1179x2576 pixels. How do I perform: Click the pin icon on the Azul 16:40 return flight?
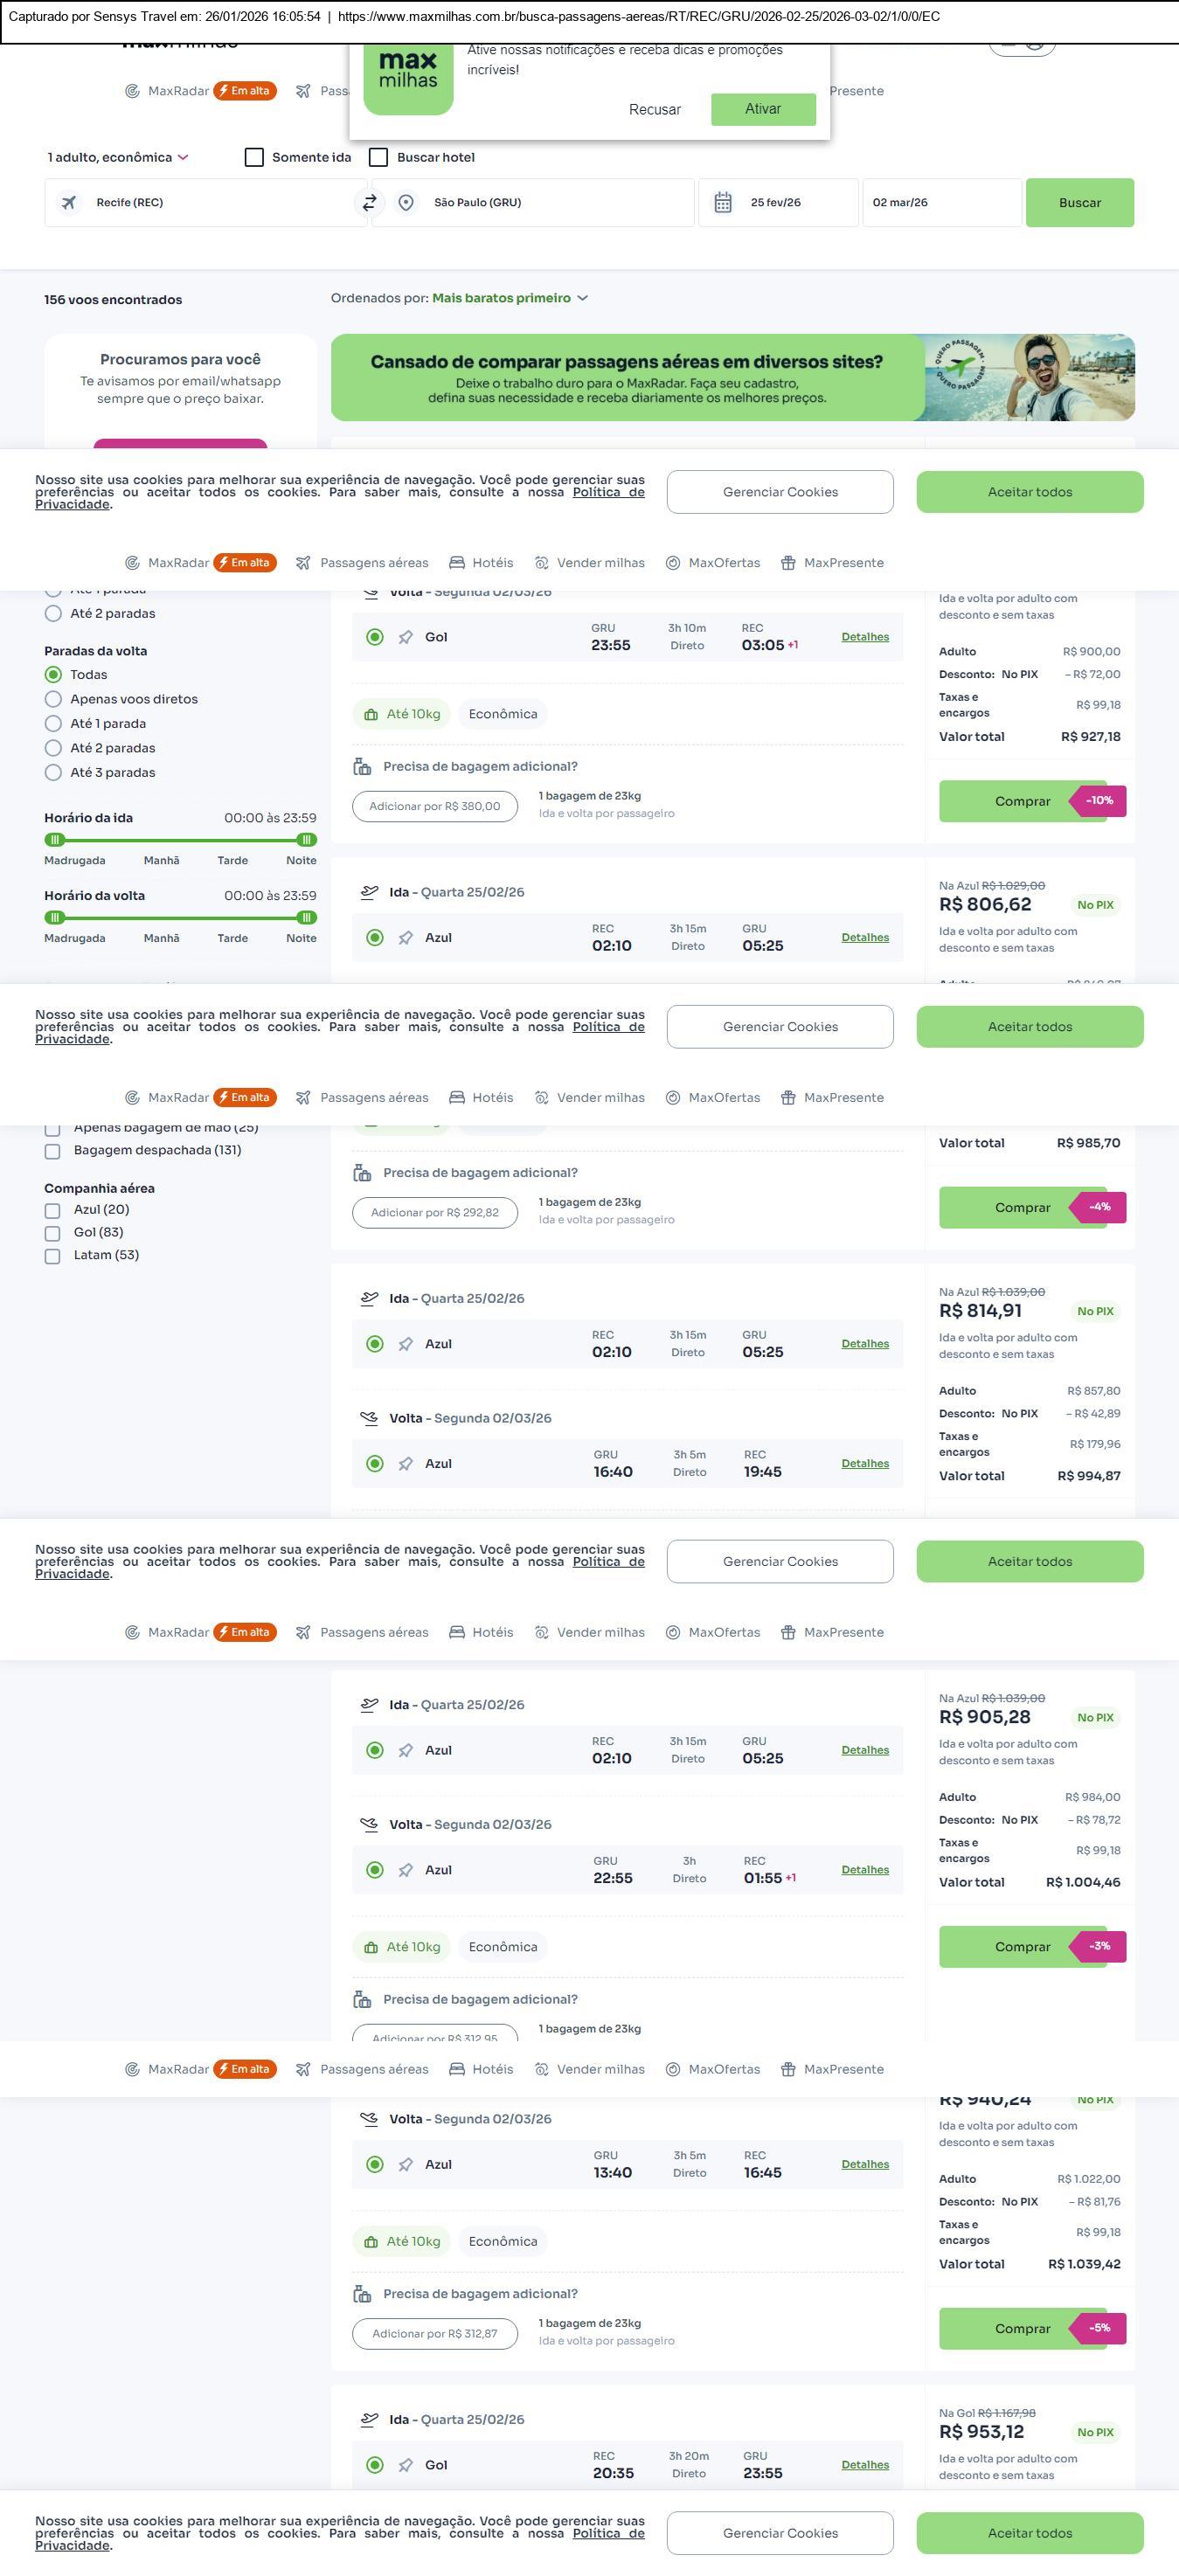point(405,1464)
